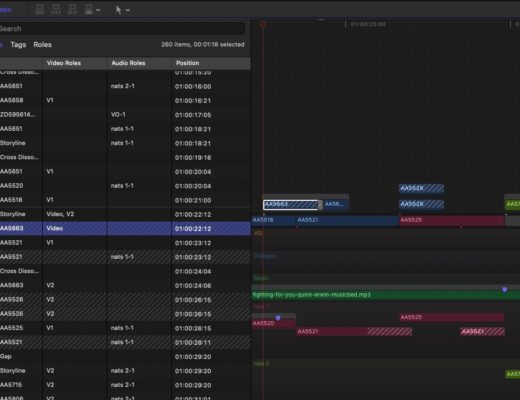Image resolution: width=520 pixels, height=400 pixels.
Task: Click the connect clip to storyline icon
Action: coord(40,9)
